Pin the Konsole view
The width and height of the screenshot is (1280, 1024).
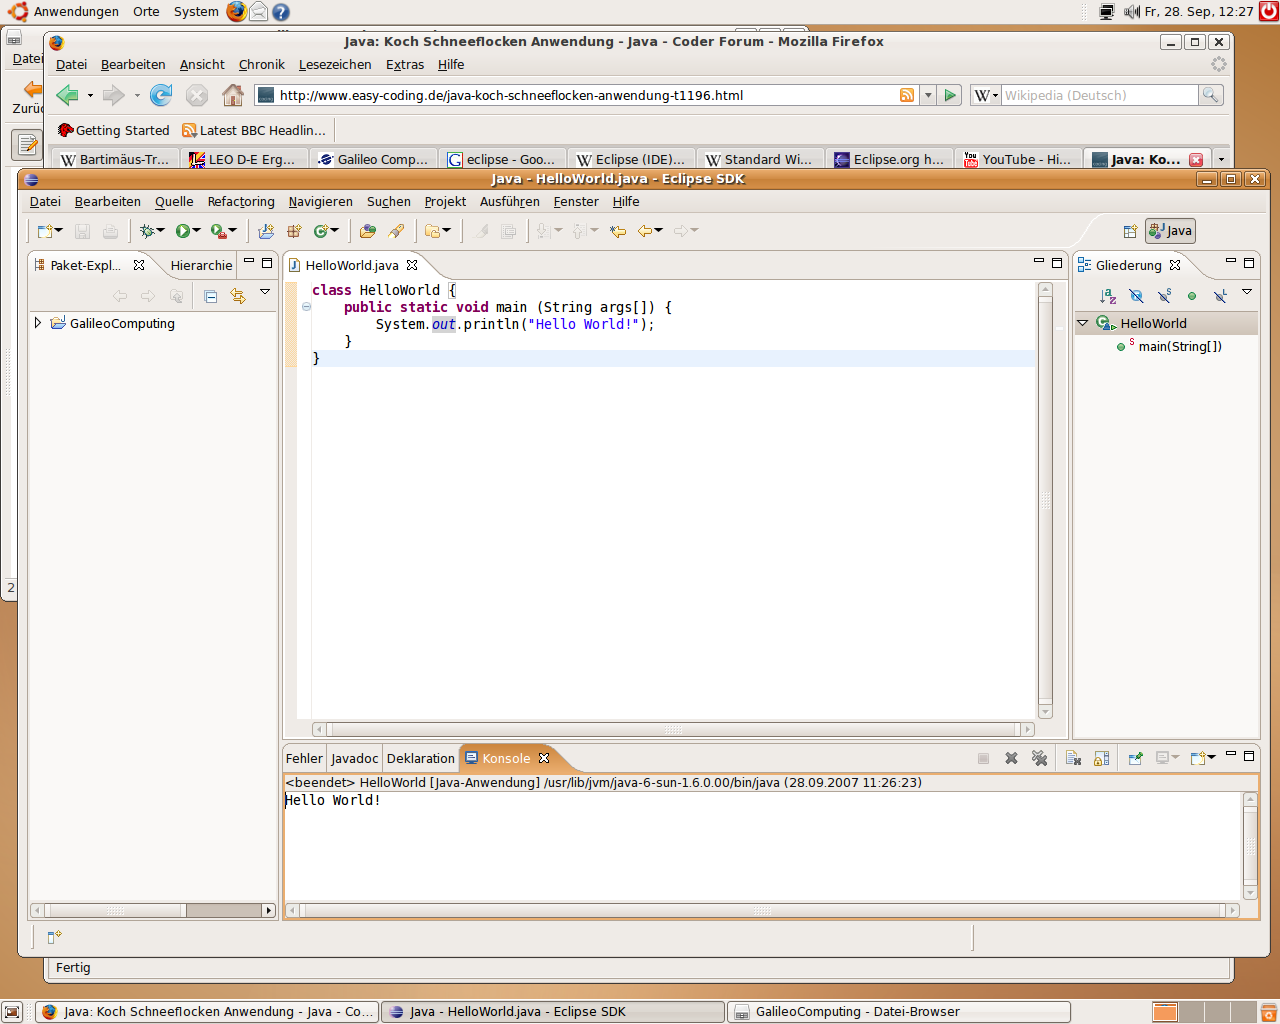pyautogui.click(x=1135, y=759)
